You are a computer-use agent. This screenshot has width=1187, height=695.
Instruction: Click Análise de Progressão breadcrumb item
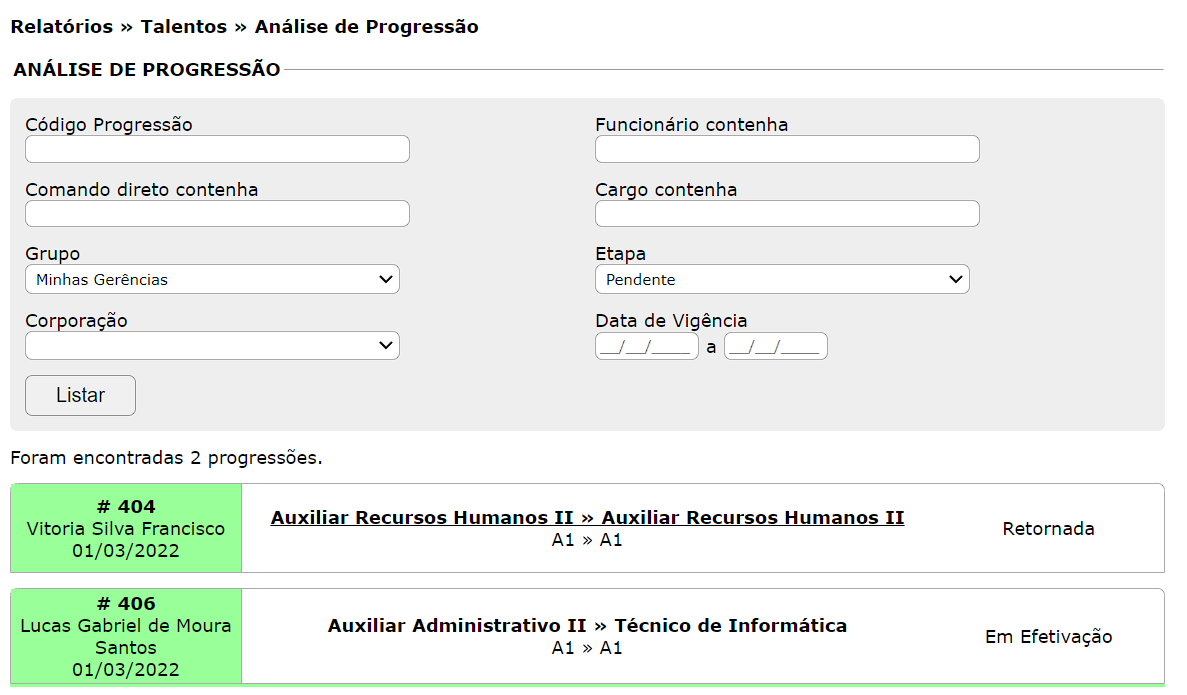(x=366, y=27)
